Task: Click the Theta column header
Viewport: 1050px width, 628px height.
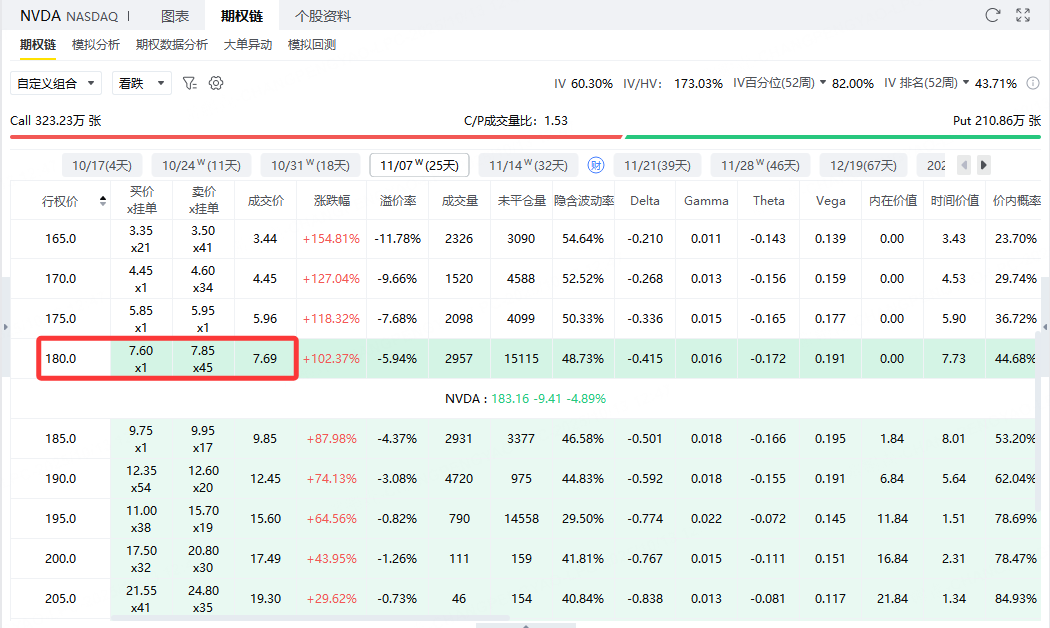Action: click(769, 201)
